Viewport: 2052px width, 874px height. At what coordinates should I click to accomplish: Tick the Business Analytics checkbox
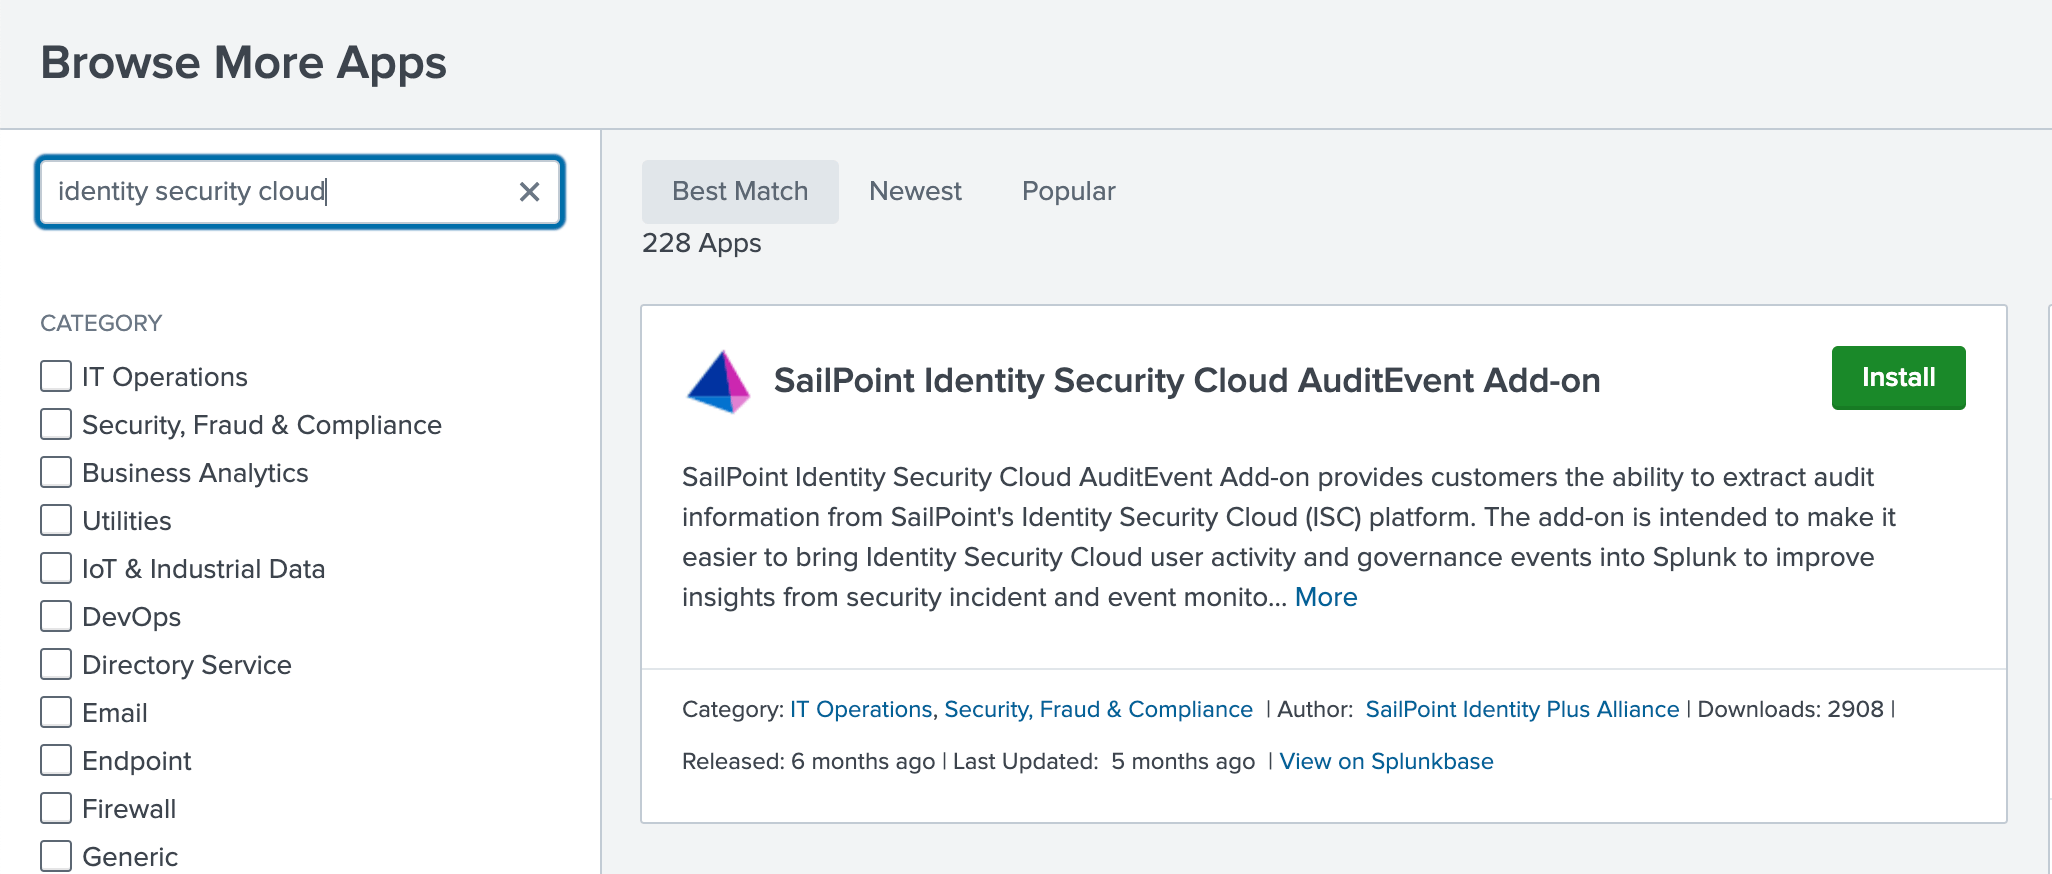click(x=56, y=473)
